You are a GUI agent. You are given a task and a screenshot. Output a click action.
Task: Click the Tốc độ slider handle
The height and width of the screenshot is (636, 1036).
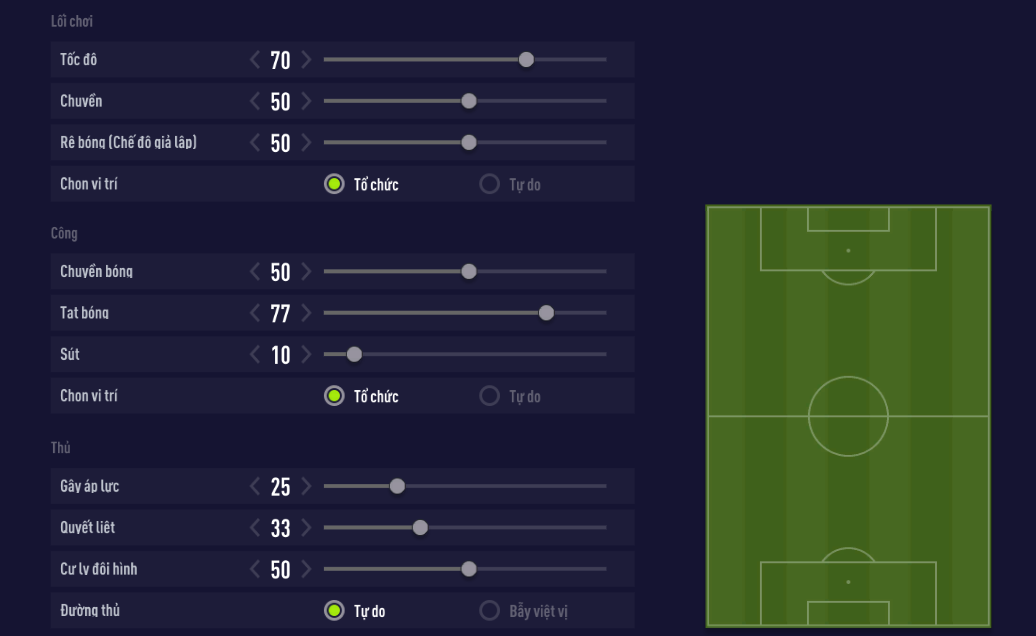[527, 60]
